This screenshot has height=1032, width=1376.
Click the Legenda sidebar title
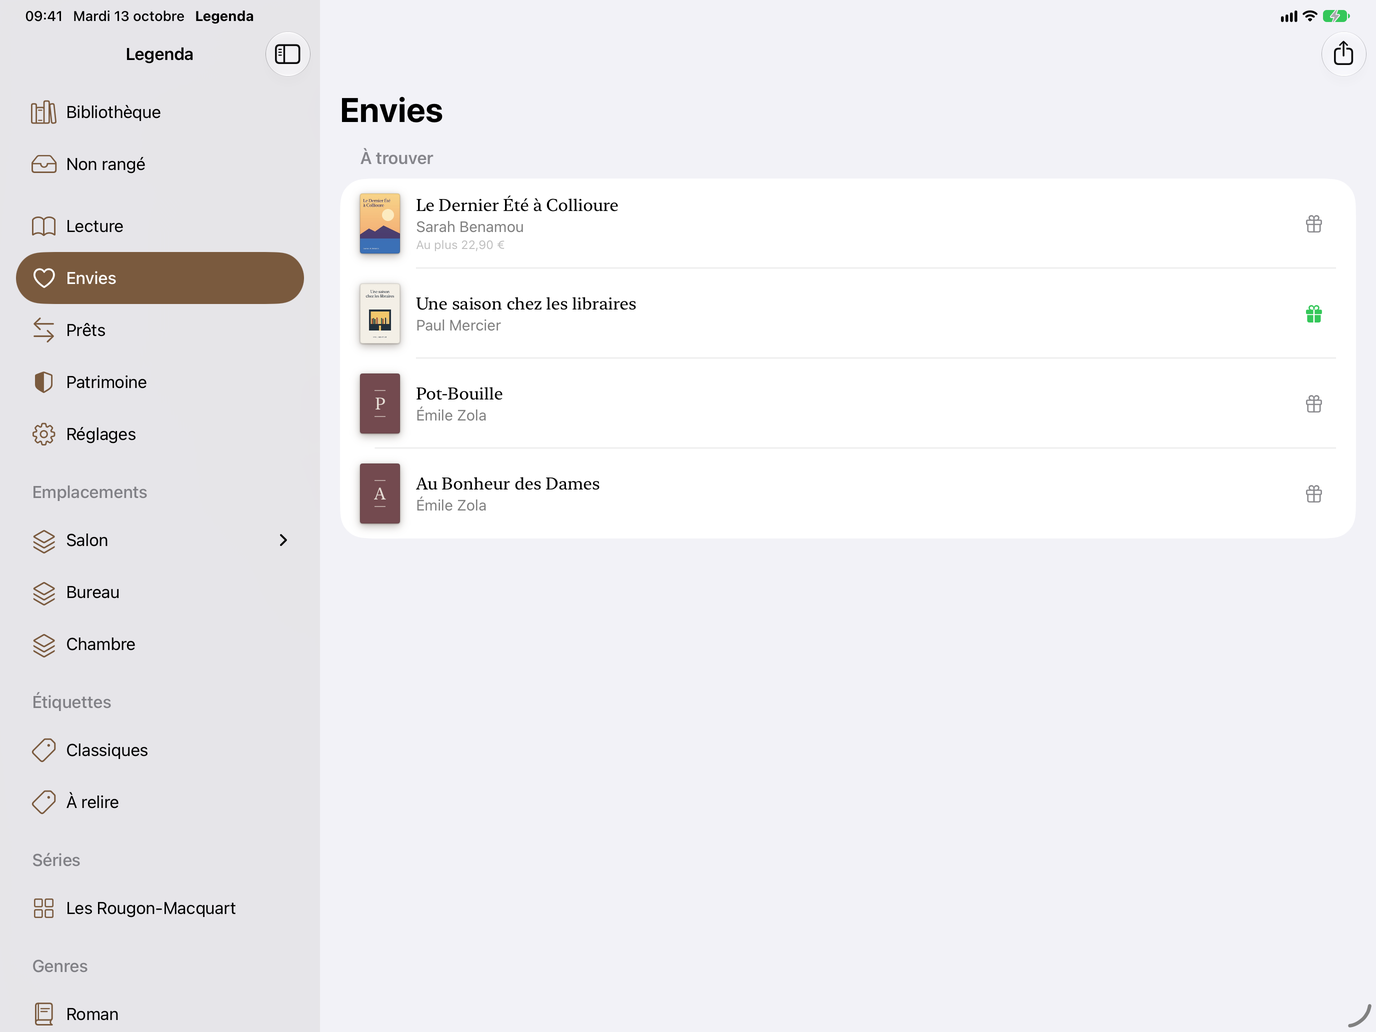[x=159, y=54]
